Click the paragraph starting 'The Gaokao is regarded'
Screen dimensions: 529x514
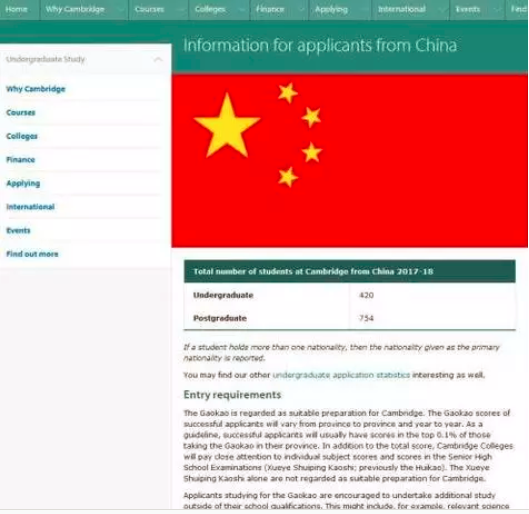[348, 446]
